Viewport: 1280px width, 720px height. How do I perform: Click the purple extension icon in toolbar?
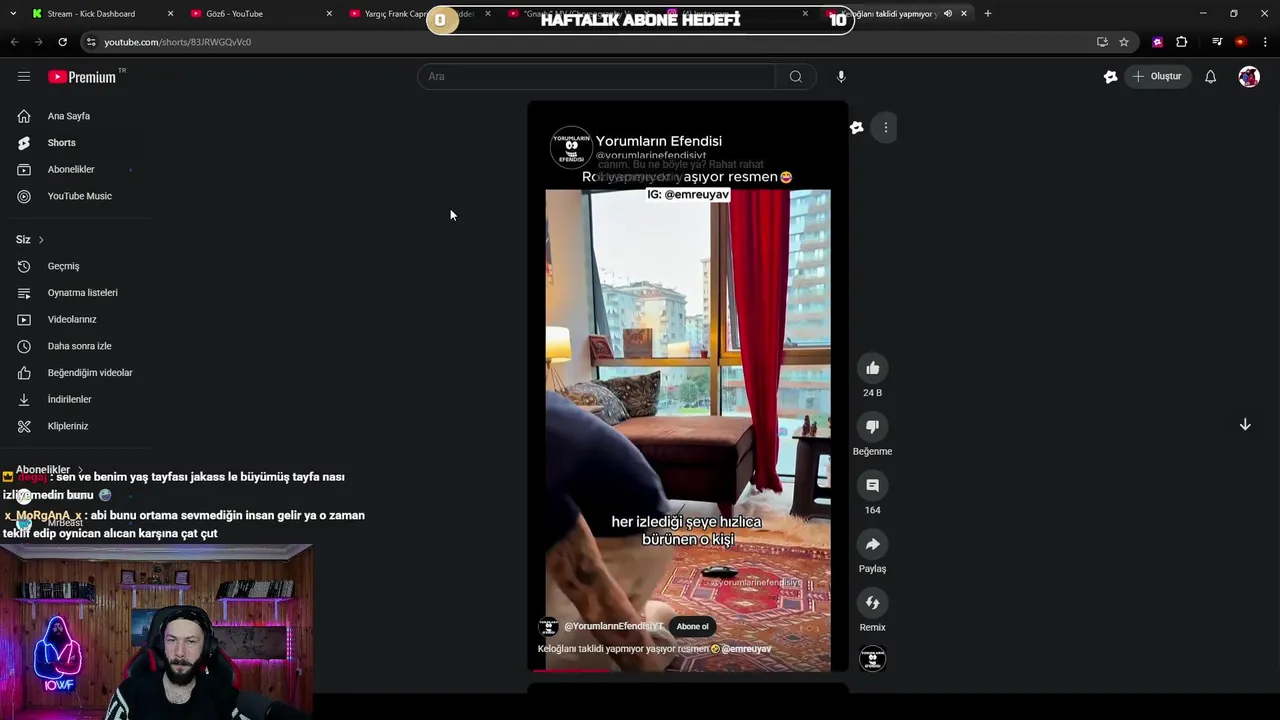[x=1158, y=42]
